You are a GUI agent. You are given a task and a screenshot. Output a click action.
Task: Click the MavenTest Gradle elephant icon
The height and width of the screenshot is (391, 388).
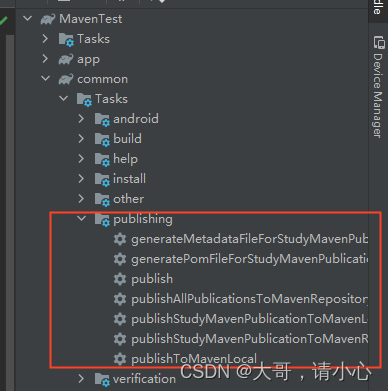point(48,19)
